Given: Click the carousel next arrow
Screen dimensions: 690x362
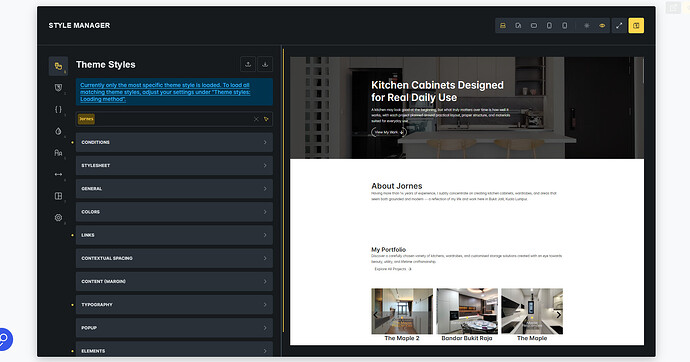Looking at the screenshot, I should pyautogui.click(x=558, y=315).
